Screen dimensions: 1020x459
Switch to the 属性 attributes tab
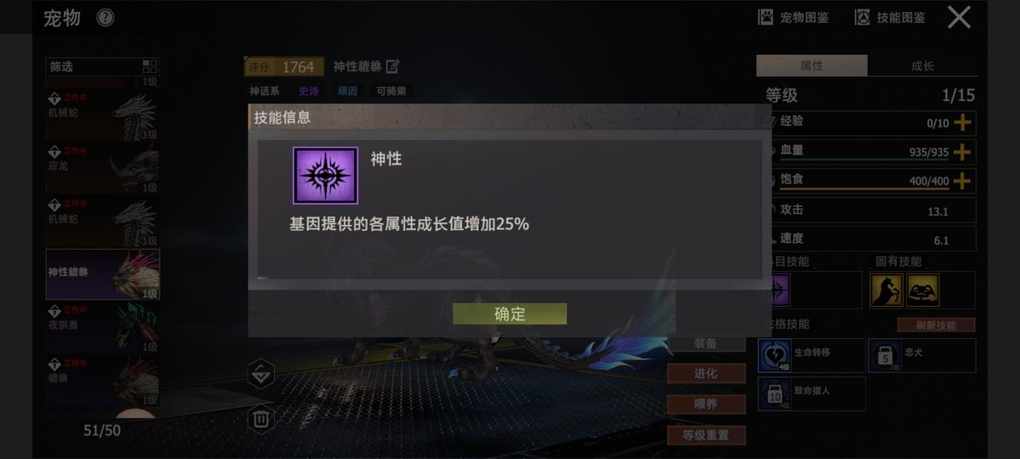[x=812, y=66]
